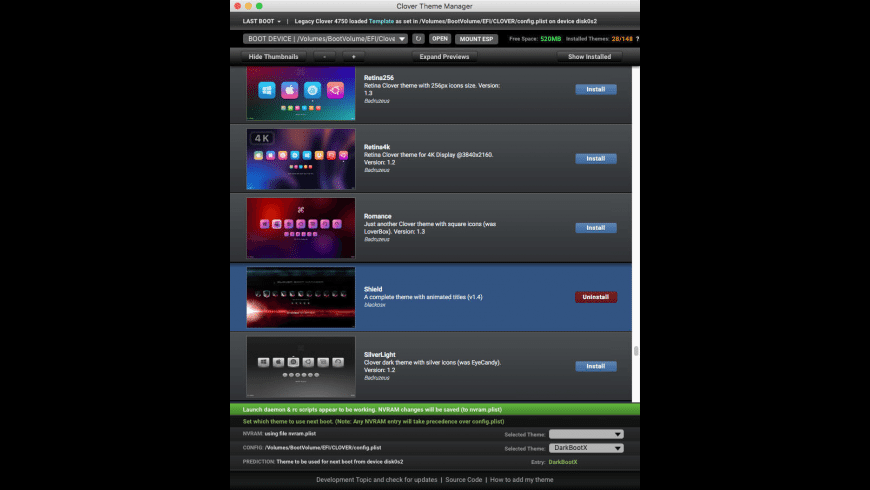Install the Retina256 theme

(595, 89)
